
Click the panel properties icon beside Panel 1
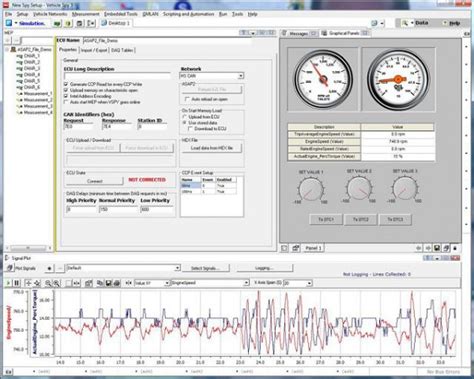[x=296, y=248]
